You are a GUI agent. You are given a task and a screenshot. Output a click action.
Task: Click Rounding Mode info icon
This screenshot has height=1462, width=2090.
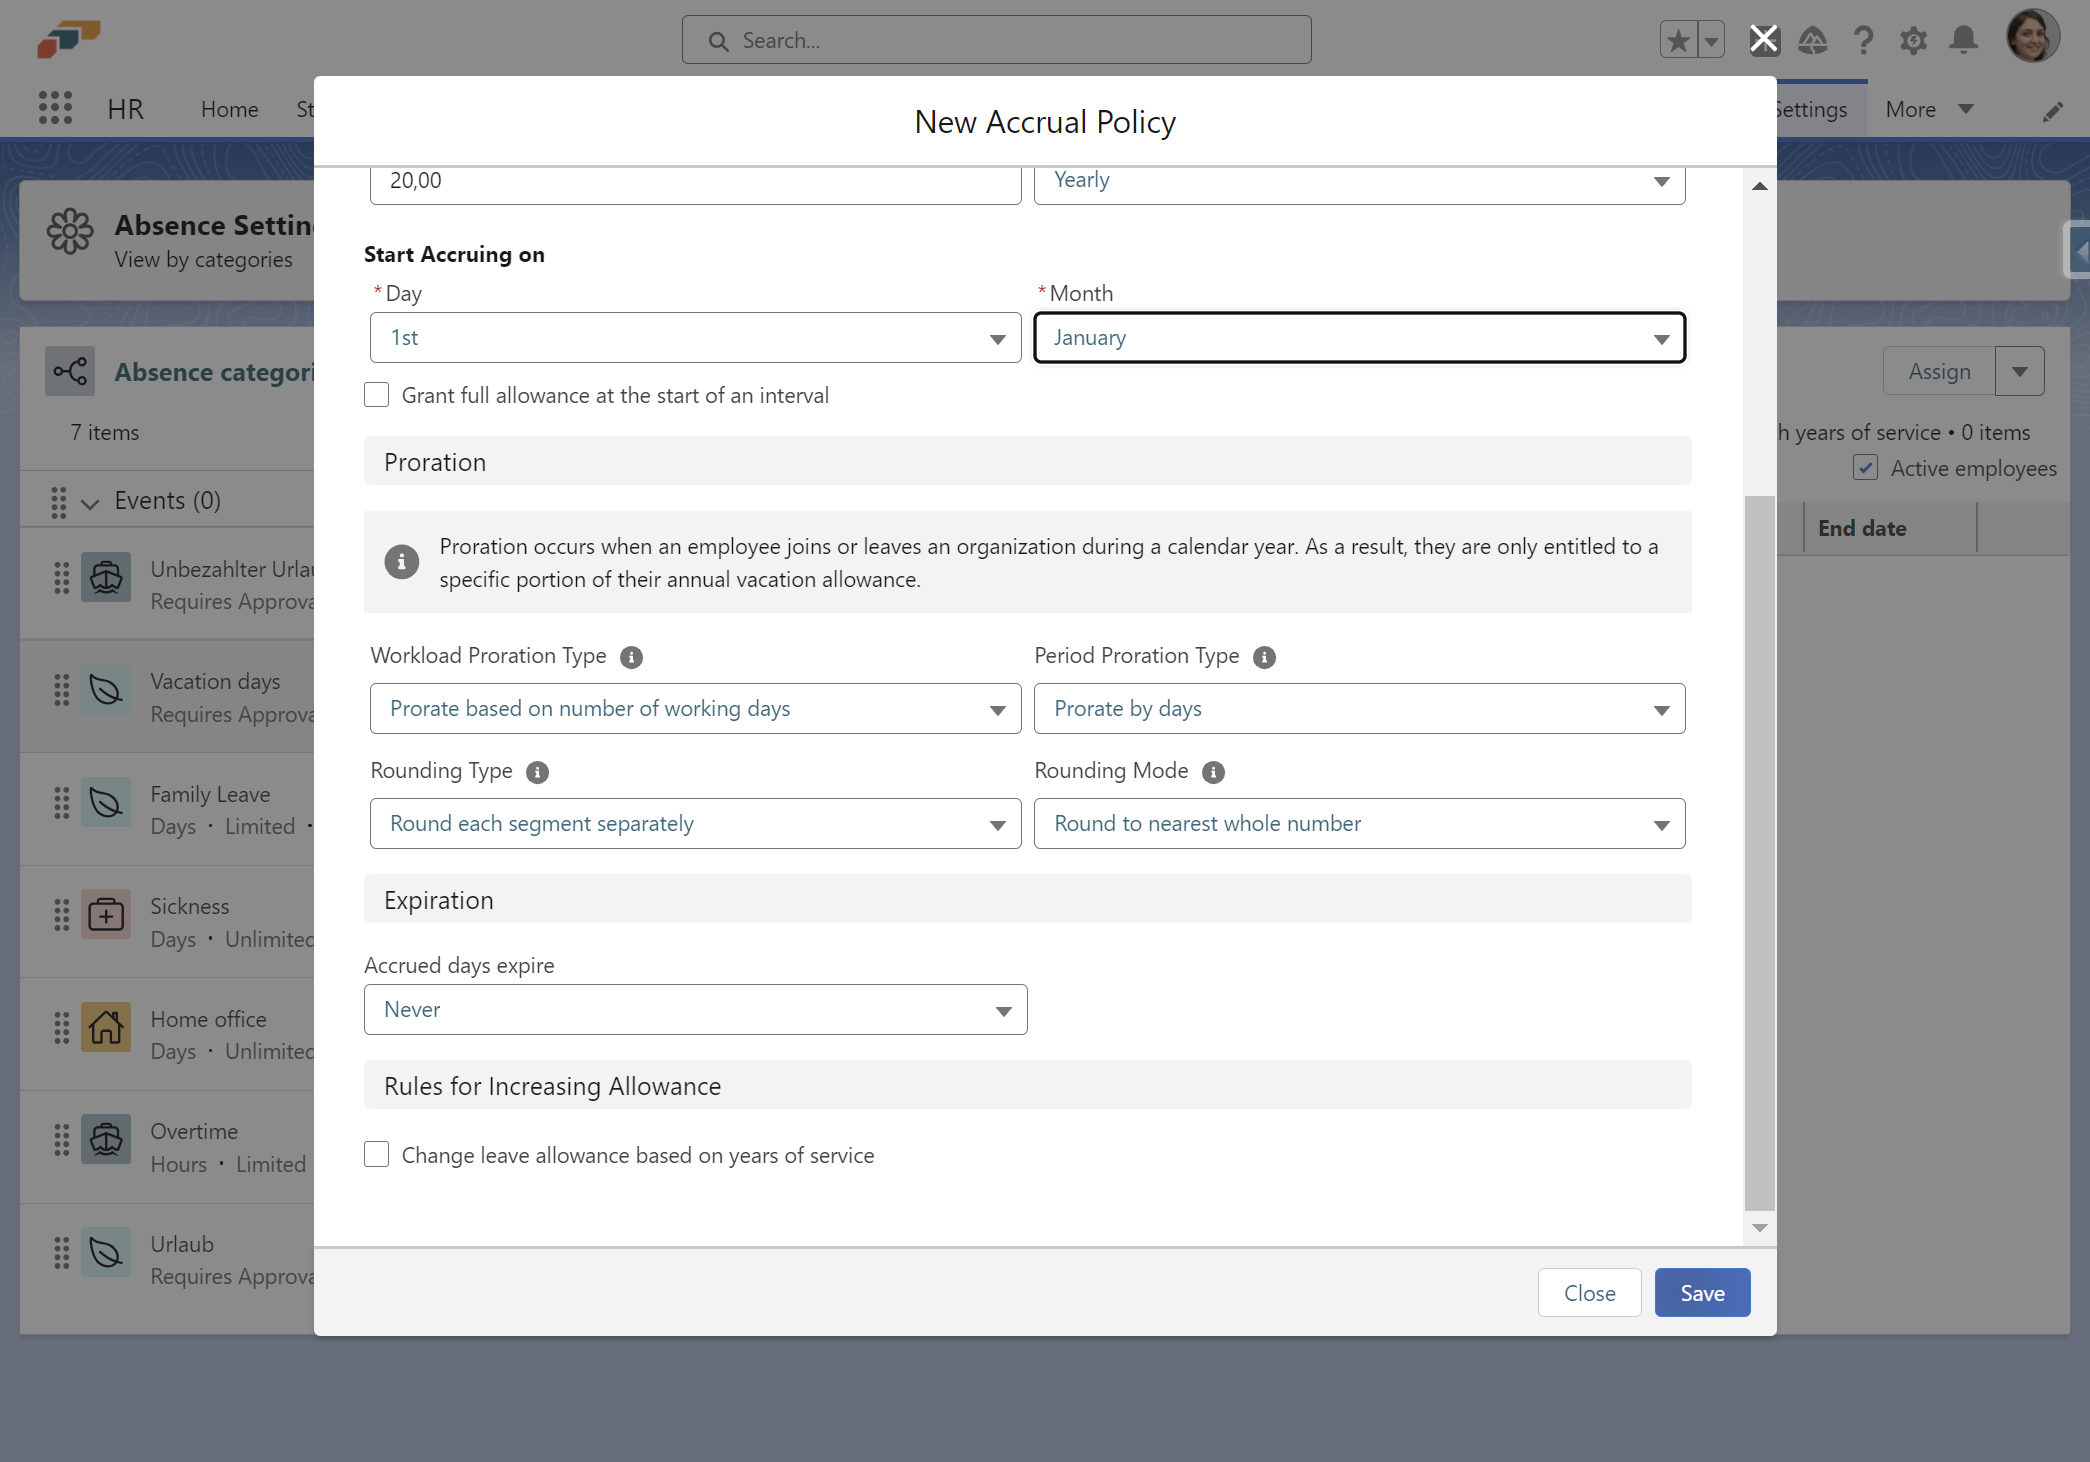[x=1213, y=772]
